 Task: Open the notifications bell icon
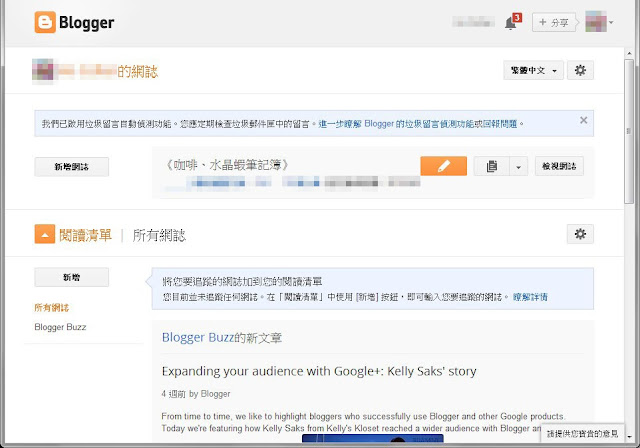coord(510,23)
